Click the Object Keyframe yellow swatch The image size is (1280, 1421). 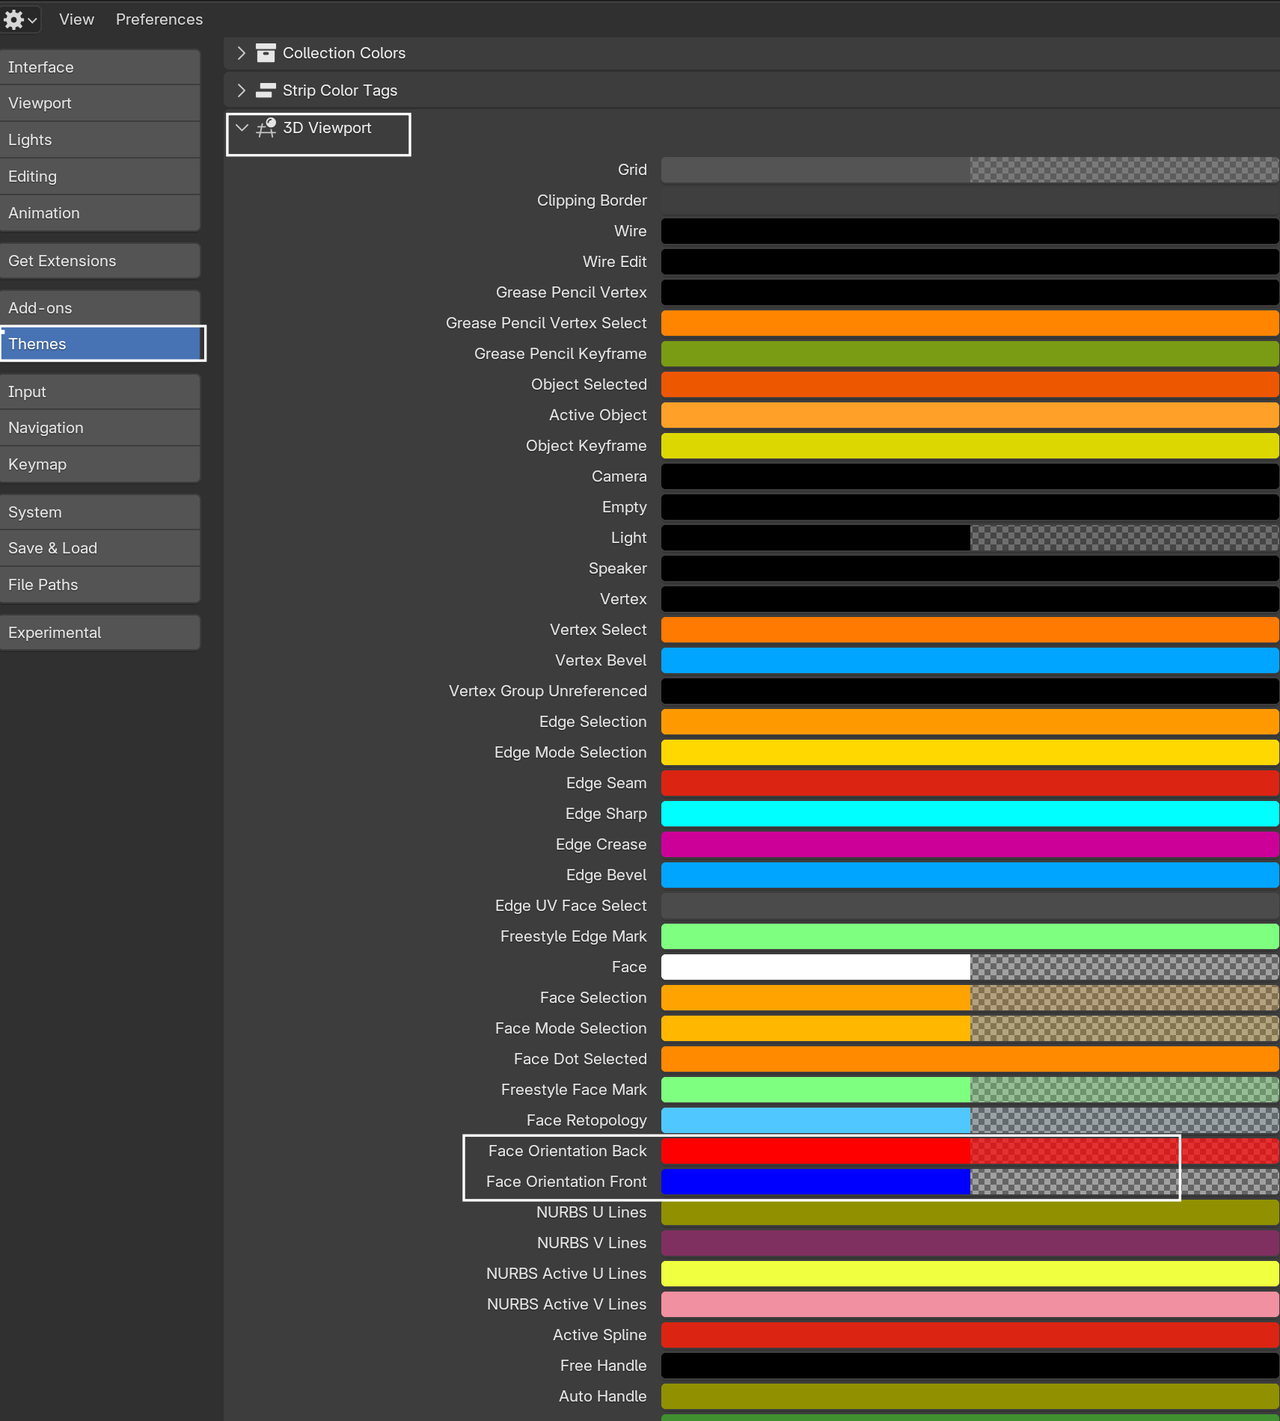click(x=970, y=446)
